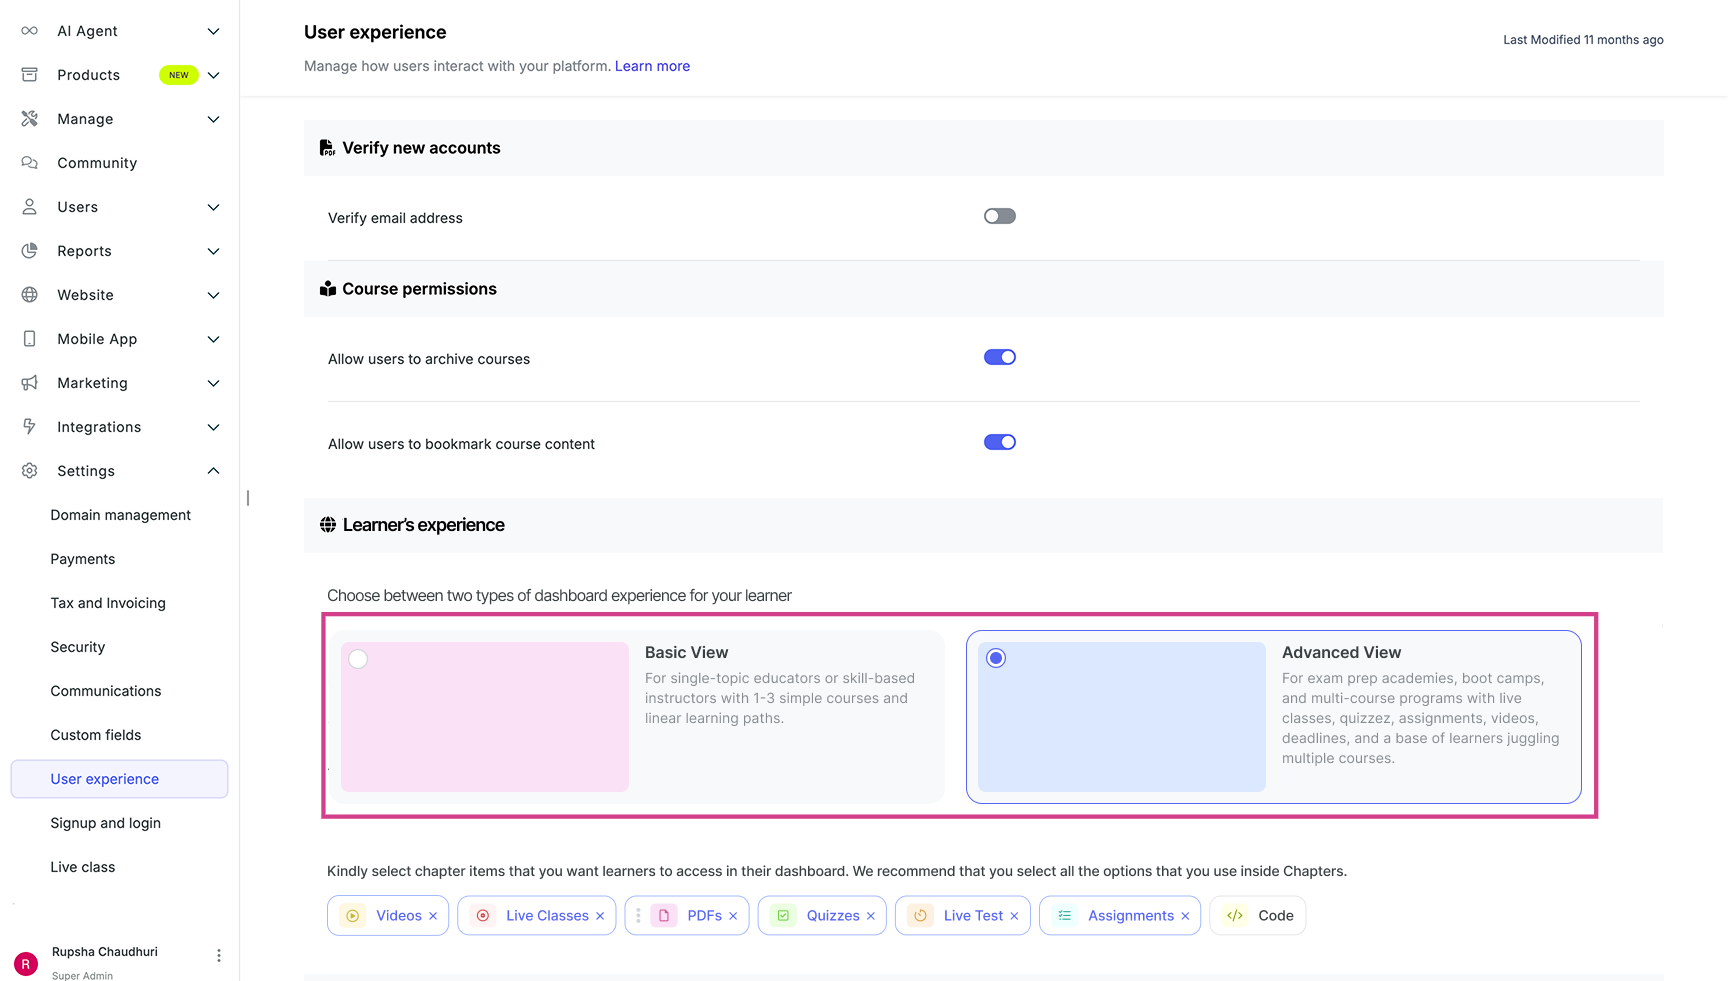Enable the Verify email address toggle
The image size is (1728, 981).
pos(999,217)
